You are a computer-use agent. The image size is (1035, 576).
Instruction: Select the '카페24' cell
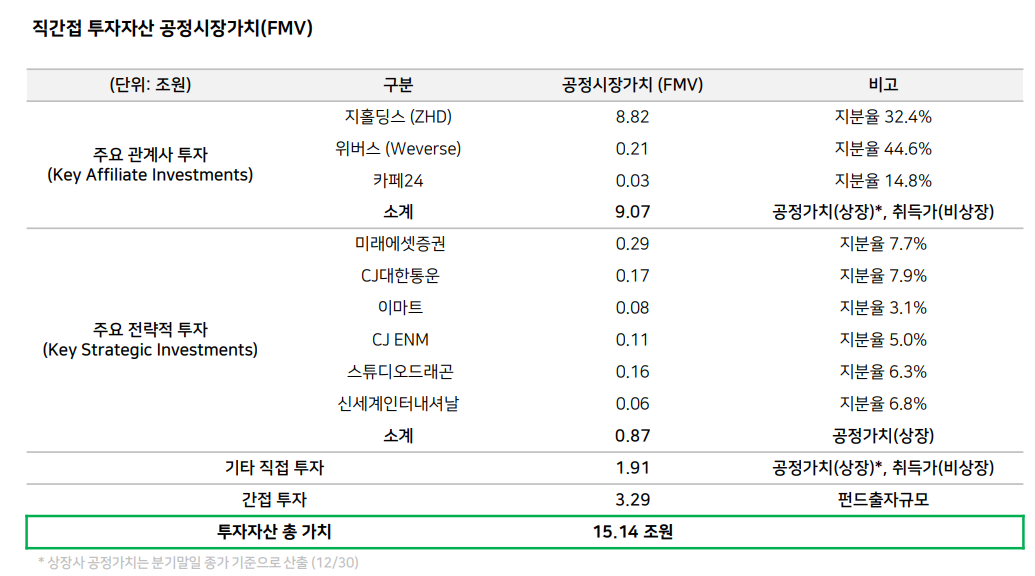(398, 181)
